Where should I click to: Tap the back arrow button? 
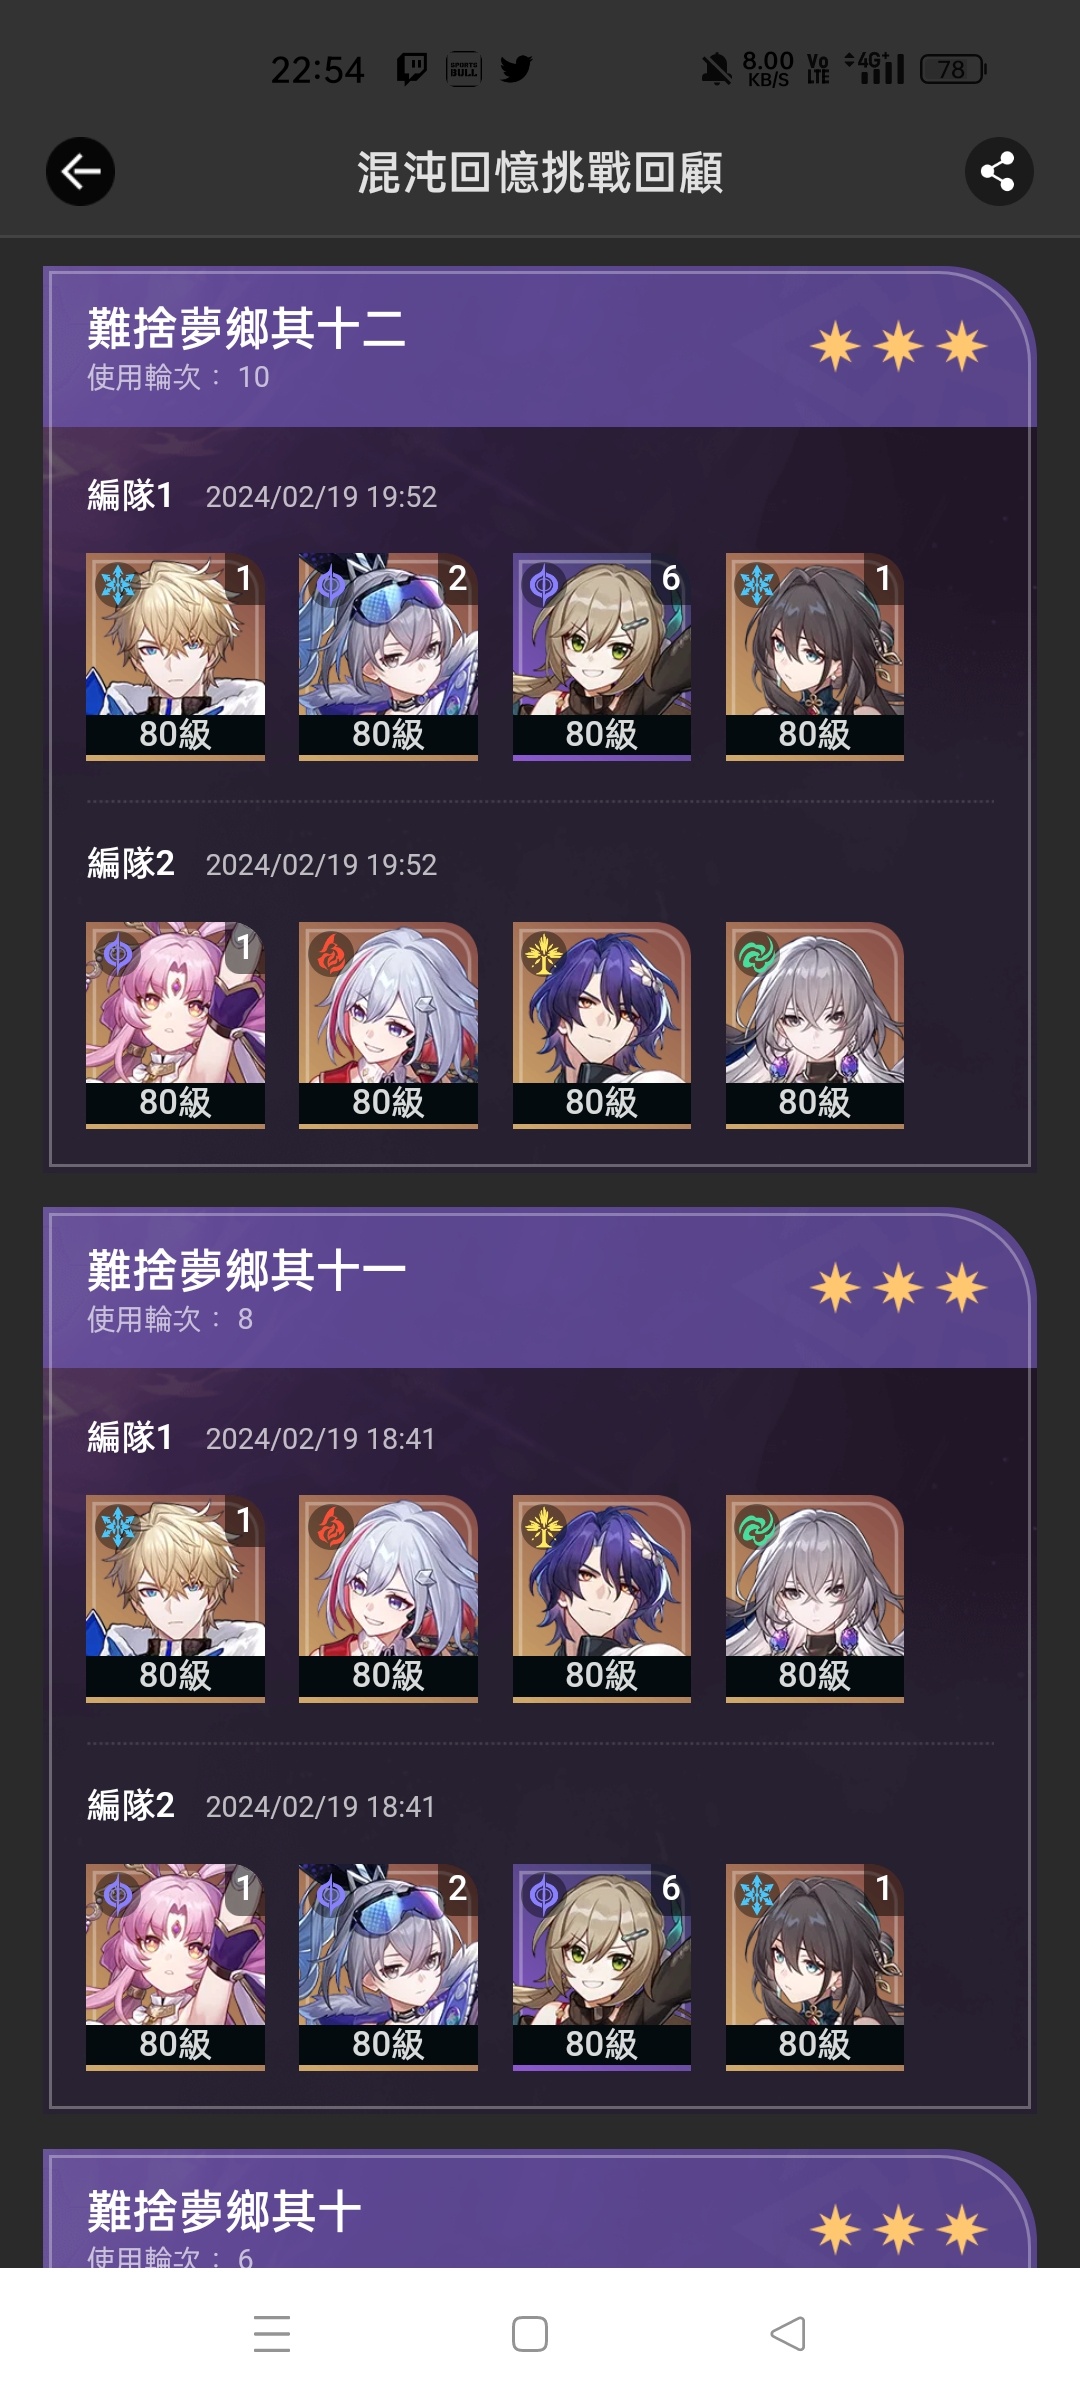click(x=80, y=172)
